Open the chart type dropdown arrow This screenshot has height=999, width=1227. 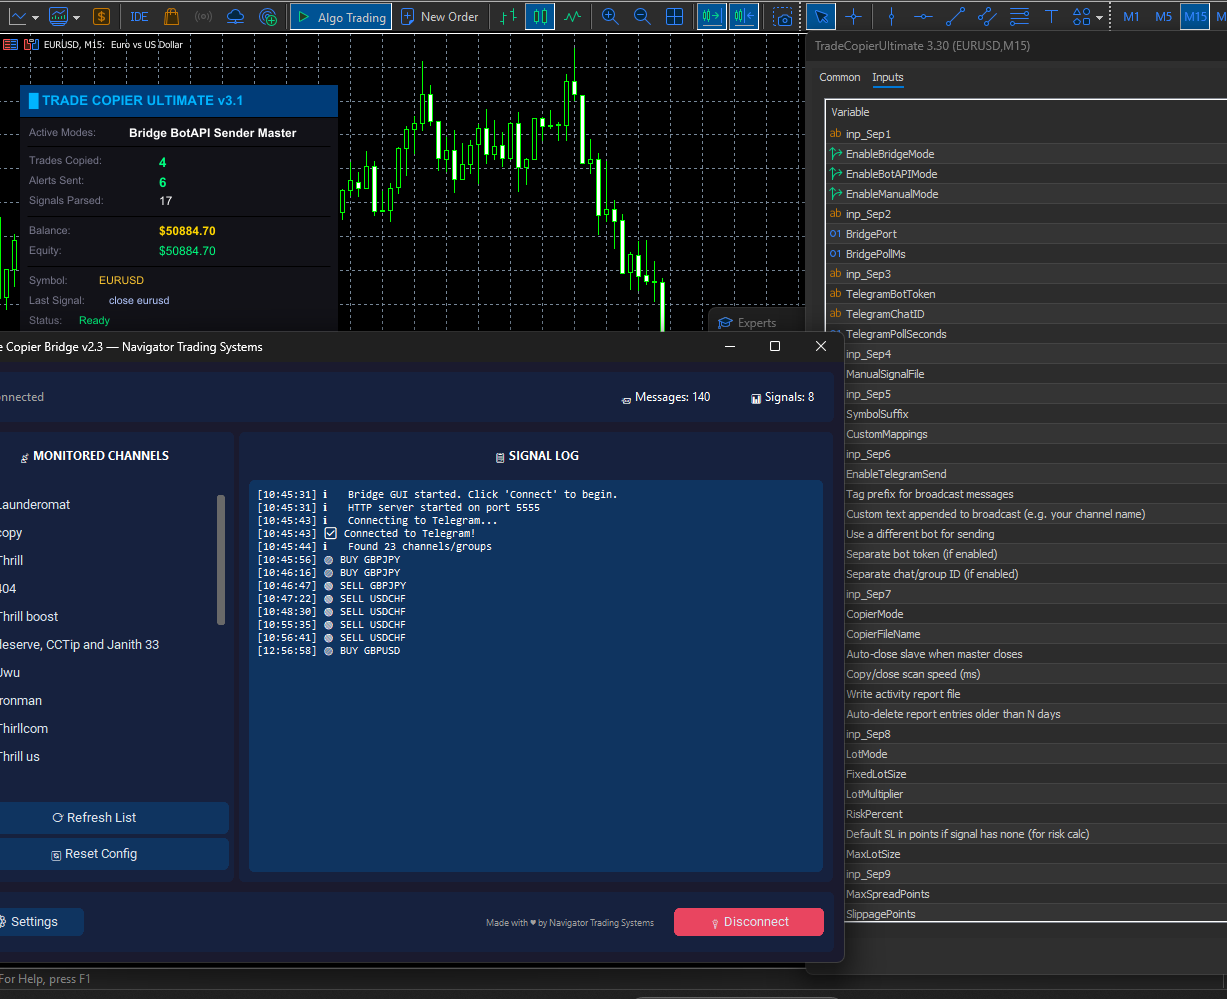click(x=36, y=17)
